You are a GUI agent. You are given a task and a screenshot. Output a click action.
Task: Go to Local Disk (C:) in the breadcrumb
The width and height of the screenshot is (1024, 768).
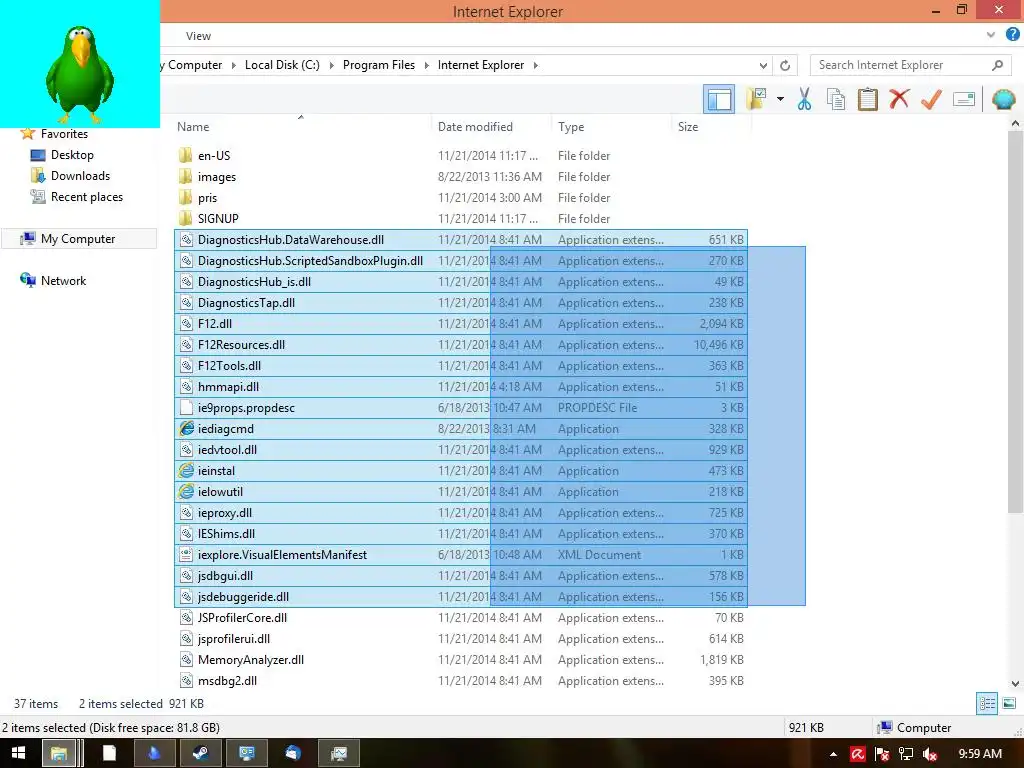pos(282,65)
